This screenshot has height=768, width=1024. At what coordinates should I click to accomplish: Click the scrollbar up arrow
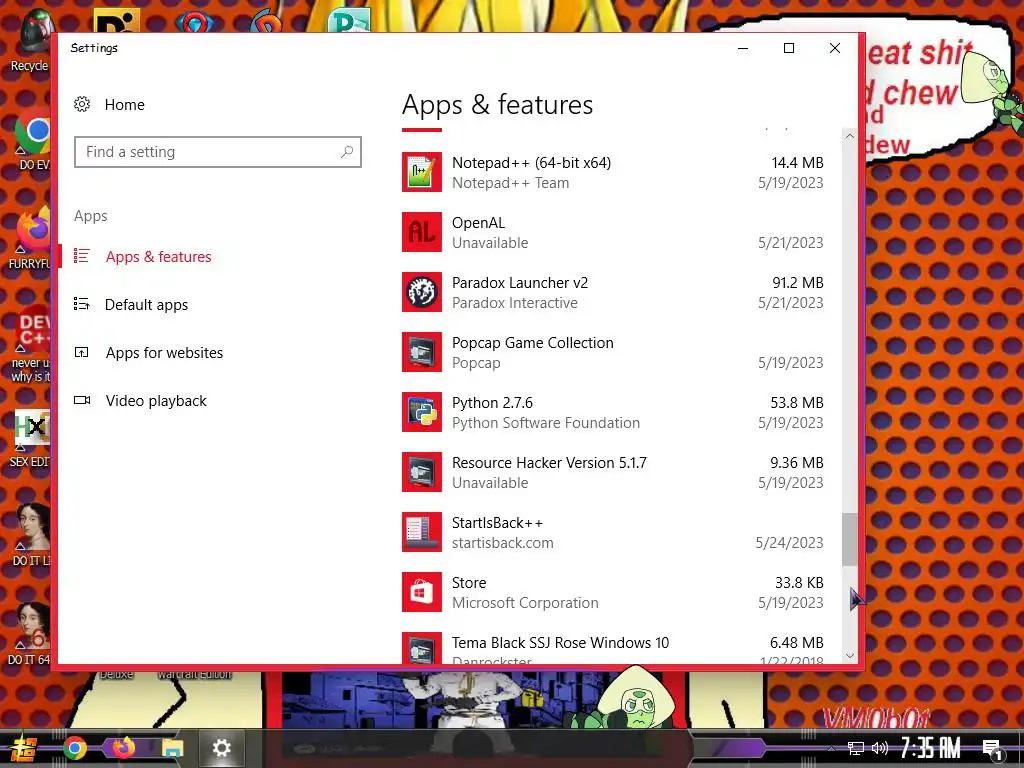coord(849,136)
